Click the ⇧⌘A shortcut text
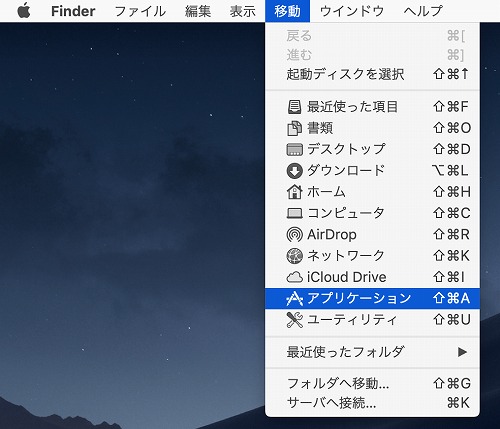The height and width of the screenshot is (429, 500). click(x=451, y=298)
